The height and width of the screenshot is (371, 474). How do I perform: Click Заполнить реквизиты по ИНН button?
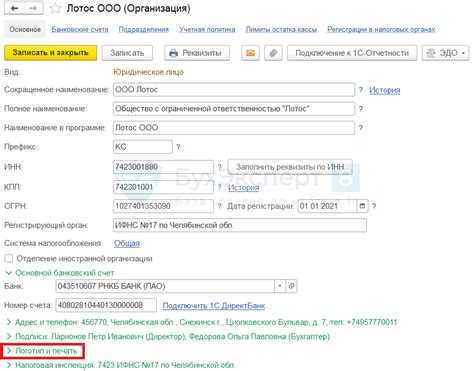290,167
